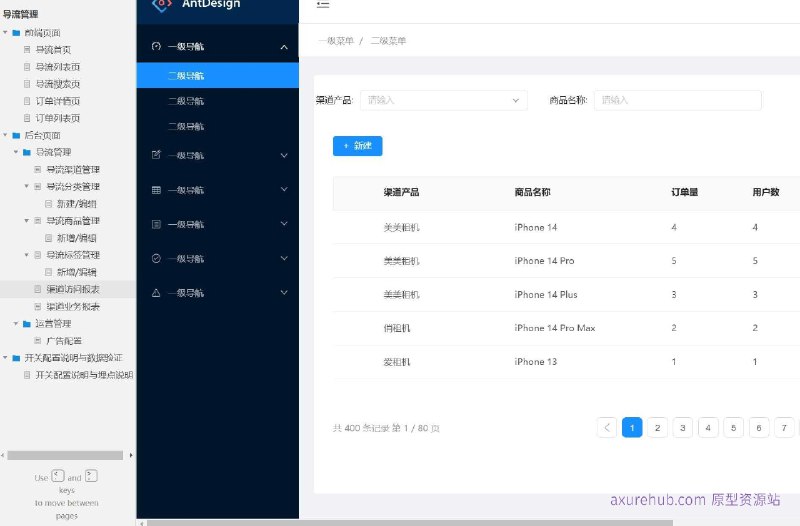Viewport: 800px width, 526px height.
Task: Click the 商品名称 input field
Action: coord(678,100)
